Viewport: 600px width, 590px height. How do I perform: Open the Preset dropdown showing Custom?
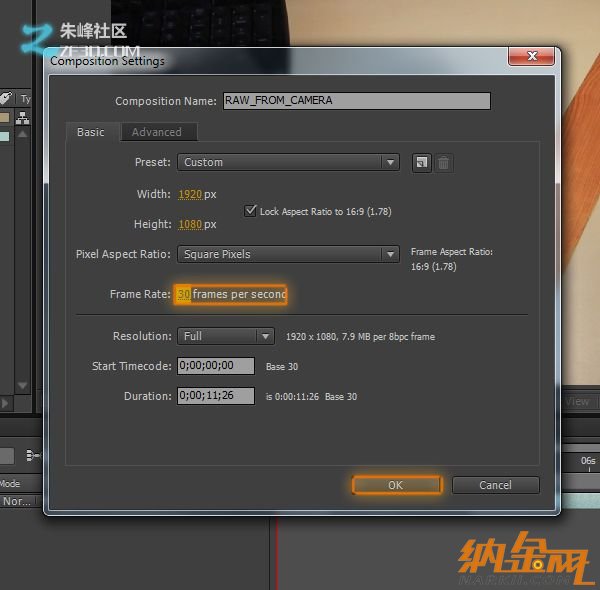(288, 162)
